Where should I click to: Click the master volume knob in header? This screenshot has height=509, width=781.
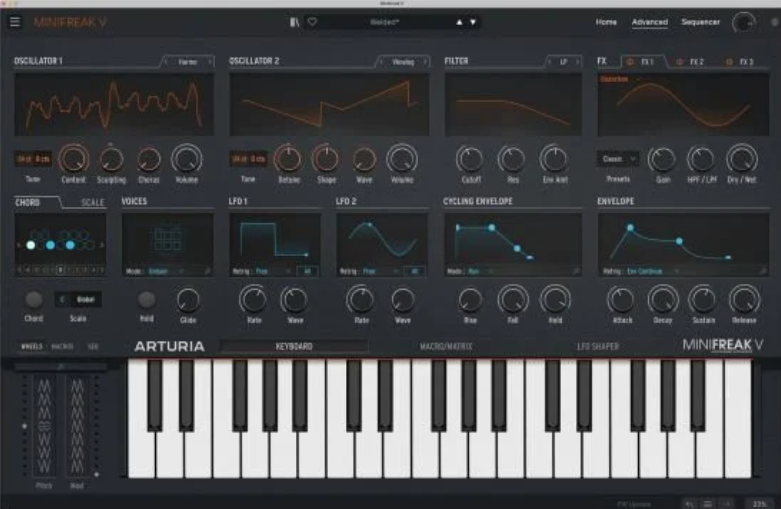(x=743, y=22)
